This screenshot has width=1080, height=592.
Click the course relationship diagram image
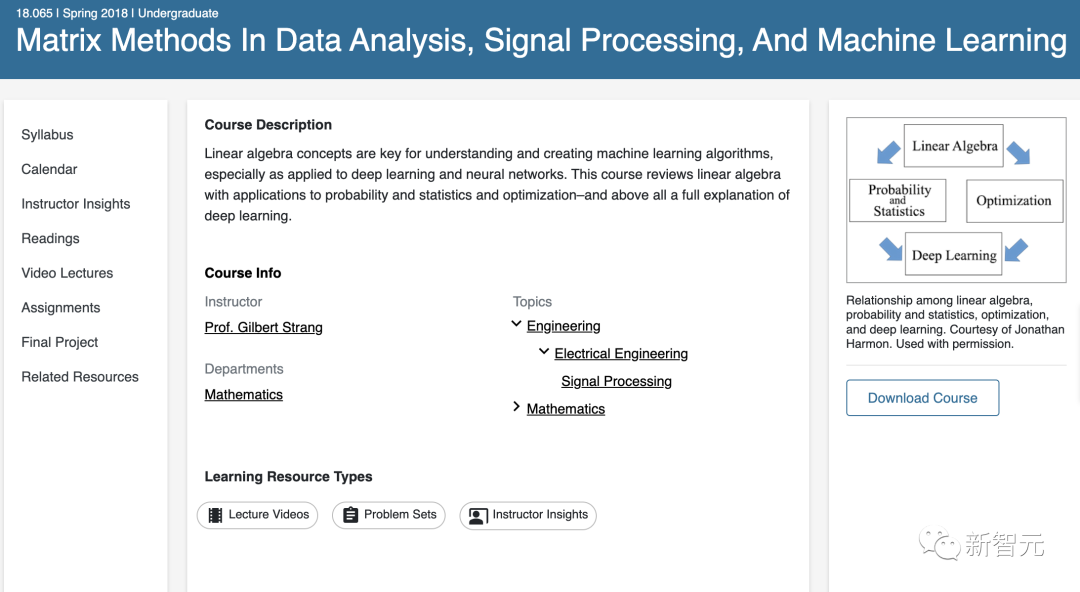(x=956, y=200)
